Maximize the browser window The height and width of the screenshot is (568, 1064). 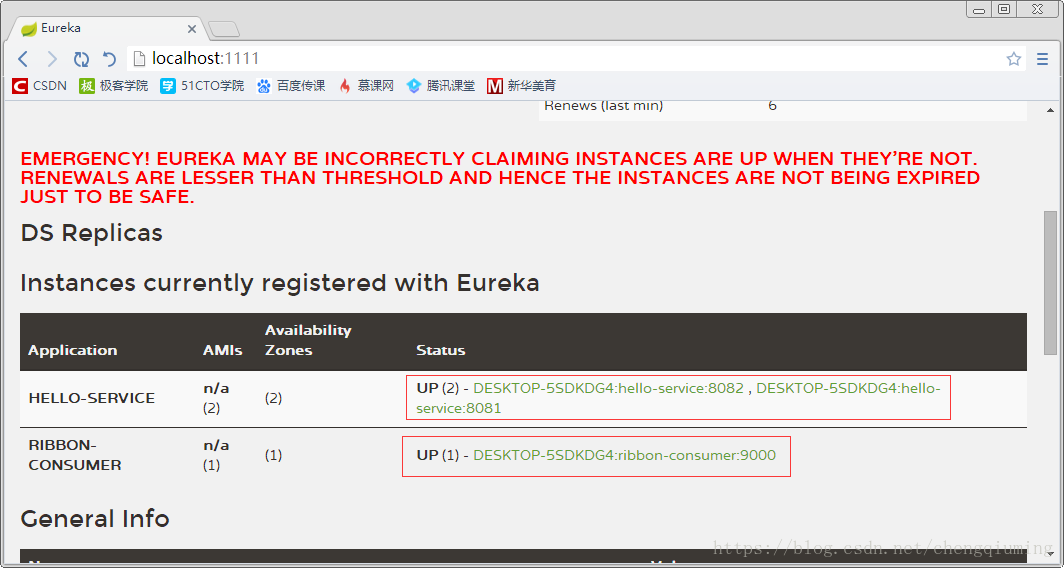[1004, 9]
